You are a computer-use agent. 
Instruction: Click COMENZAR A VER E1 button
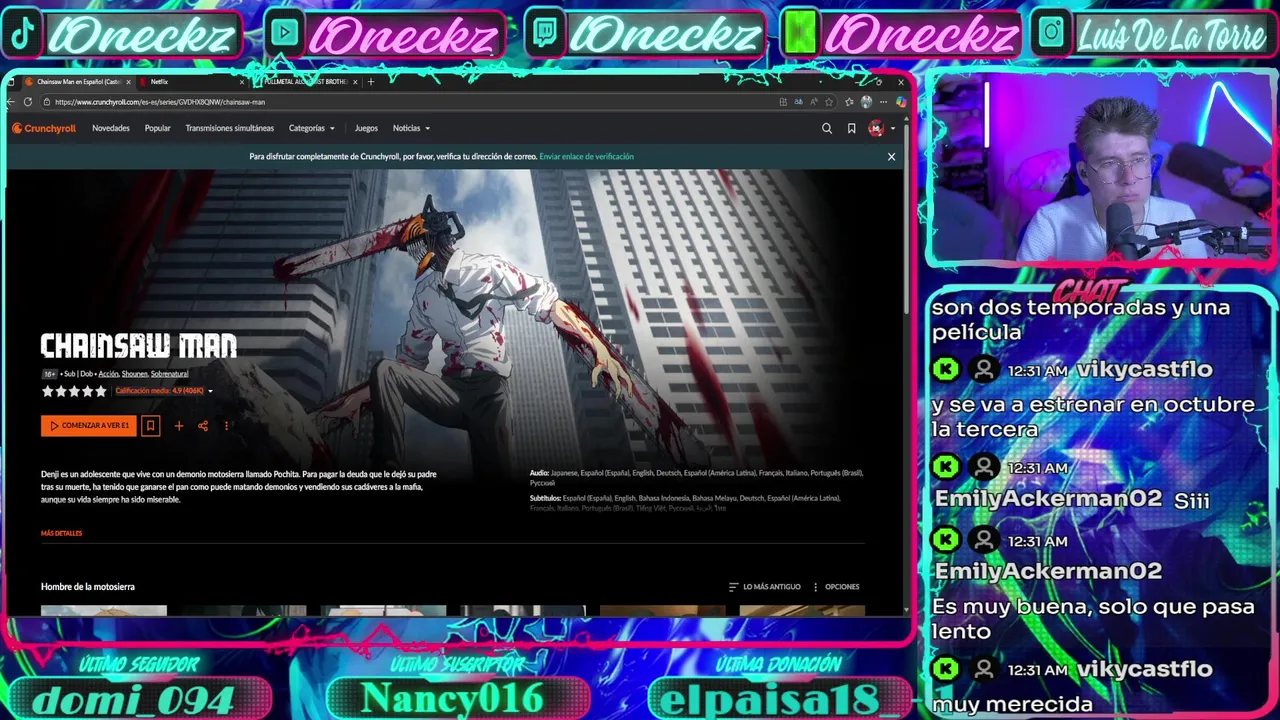pyautogui.click(x=89, y=425)
